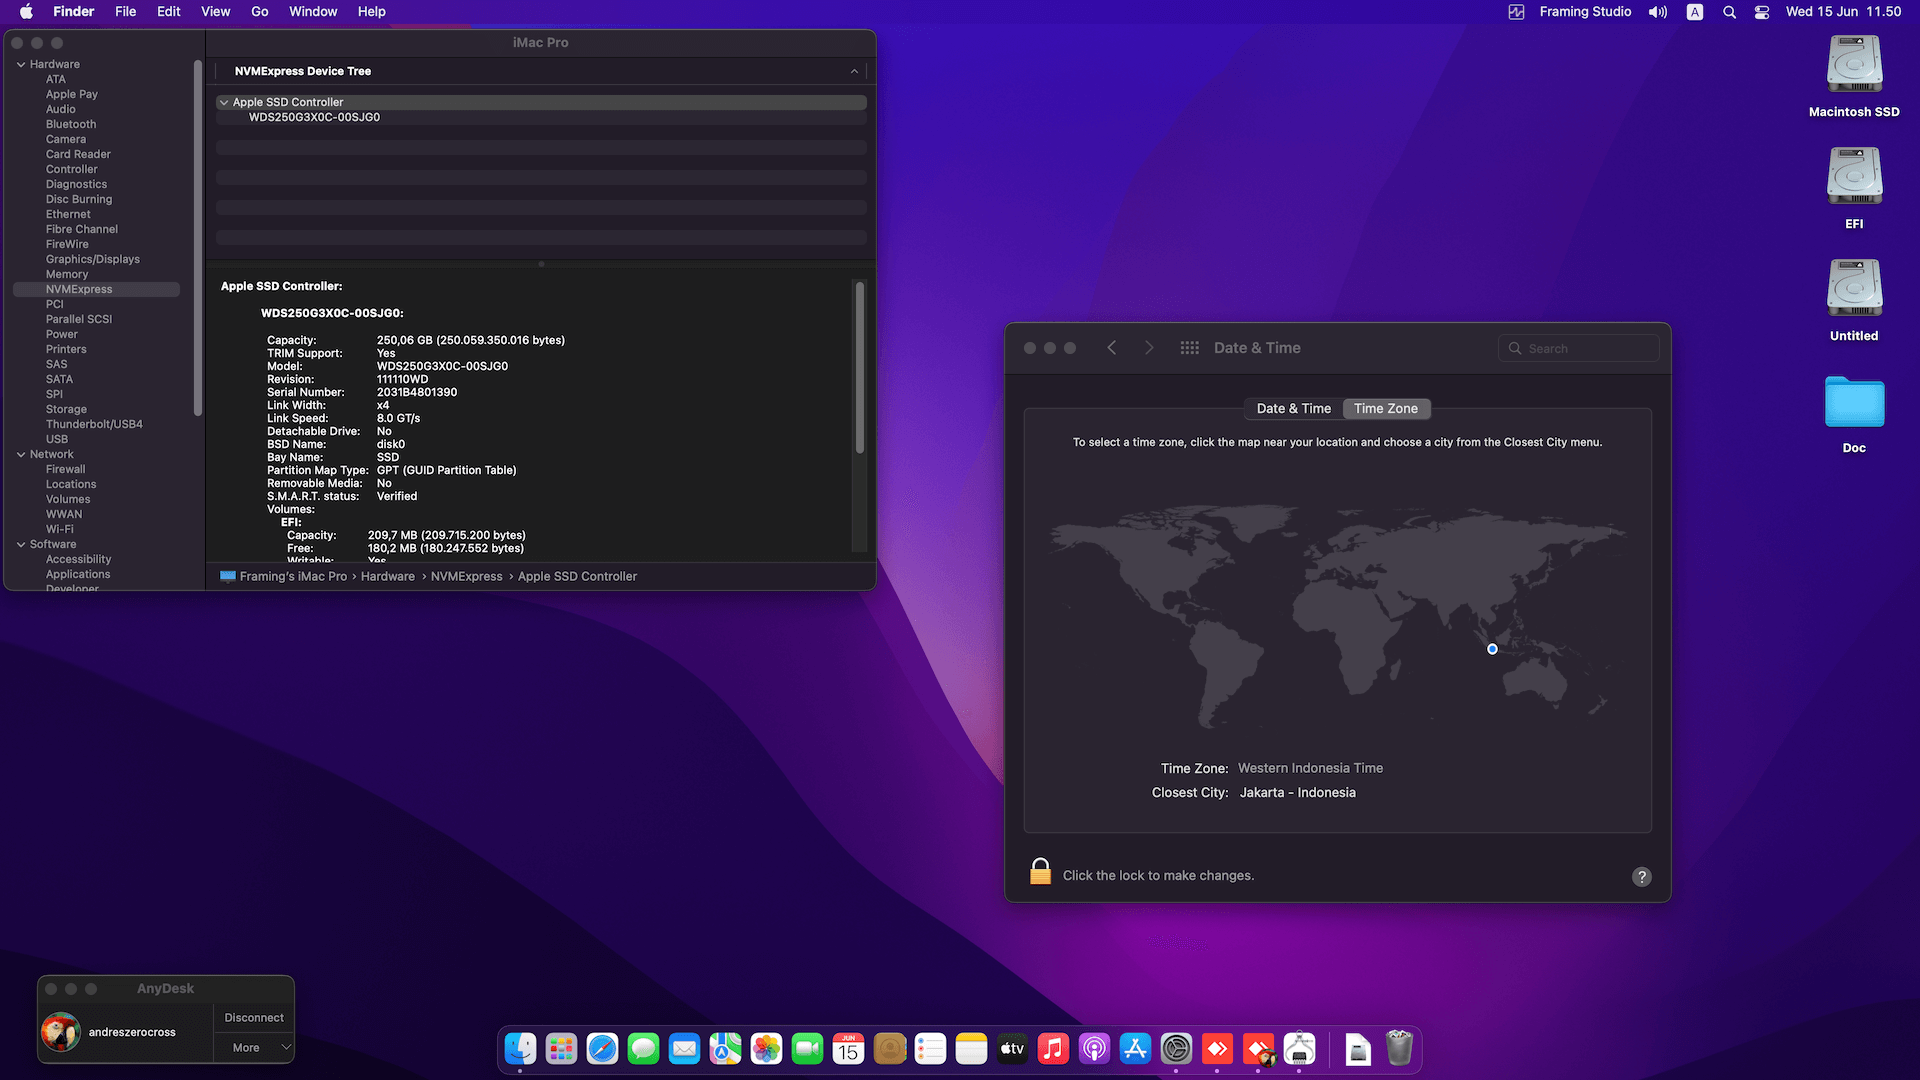Screen dimensions: 1920x1080
Task: Open Music app in the Dock
Action: (1053, 1048)
